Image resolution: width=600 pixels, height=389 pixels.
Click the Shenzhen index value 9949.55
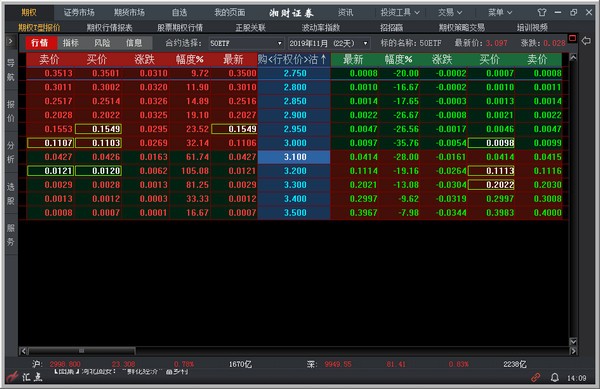point(338,364)
